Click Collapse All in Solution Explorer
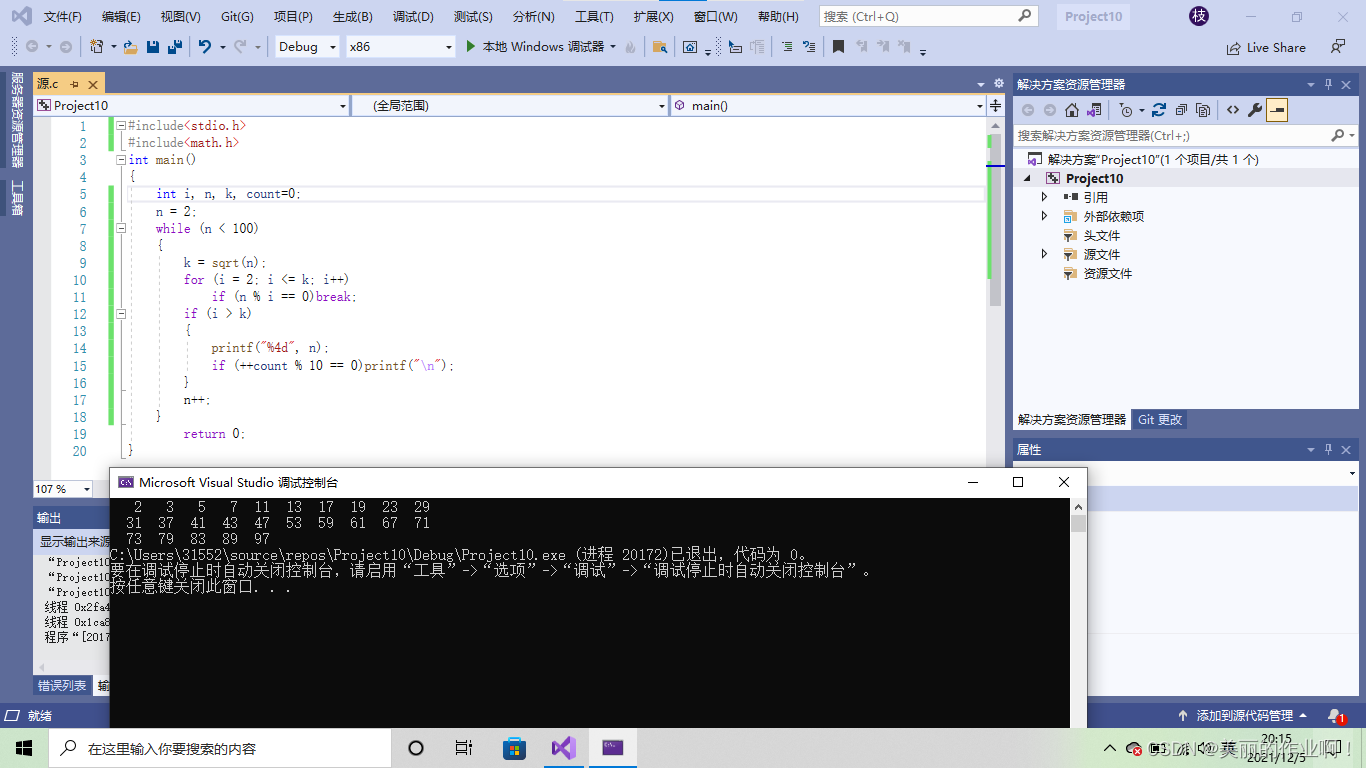Screen dimensions: 1366x768 tap(1181, 110)
